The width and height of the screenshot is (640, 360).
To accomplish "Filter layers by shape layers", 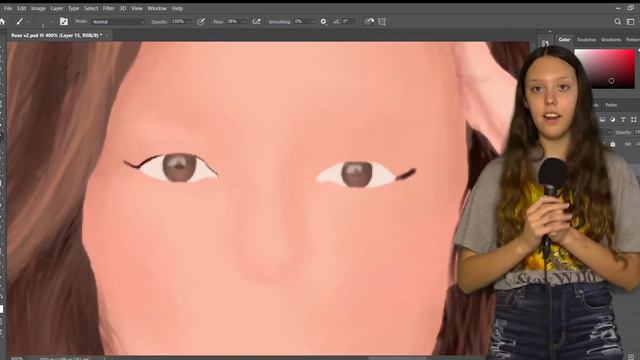I will [x=633, y=120].
